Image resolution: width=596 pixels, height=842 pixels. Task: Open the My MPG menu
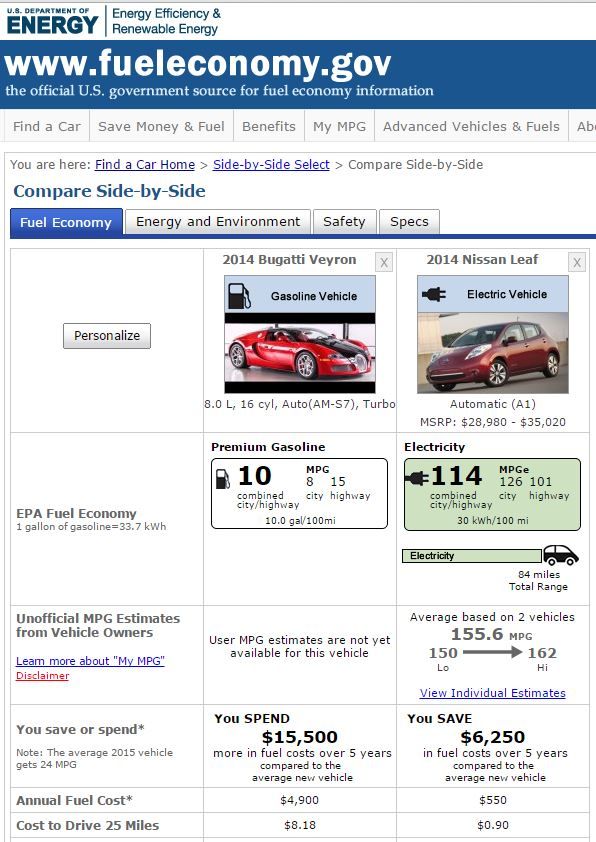coord(339,126)
